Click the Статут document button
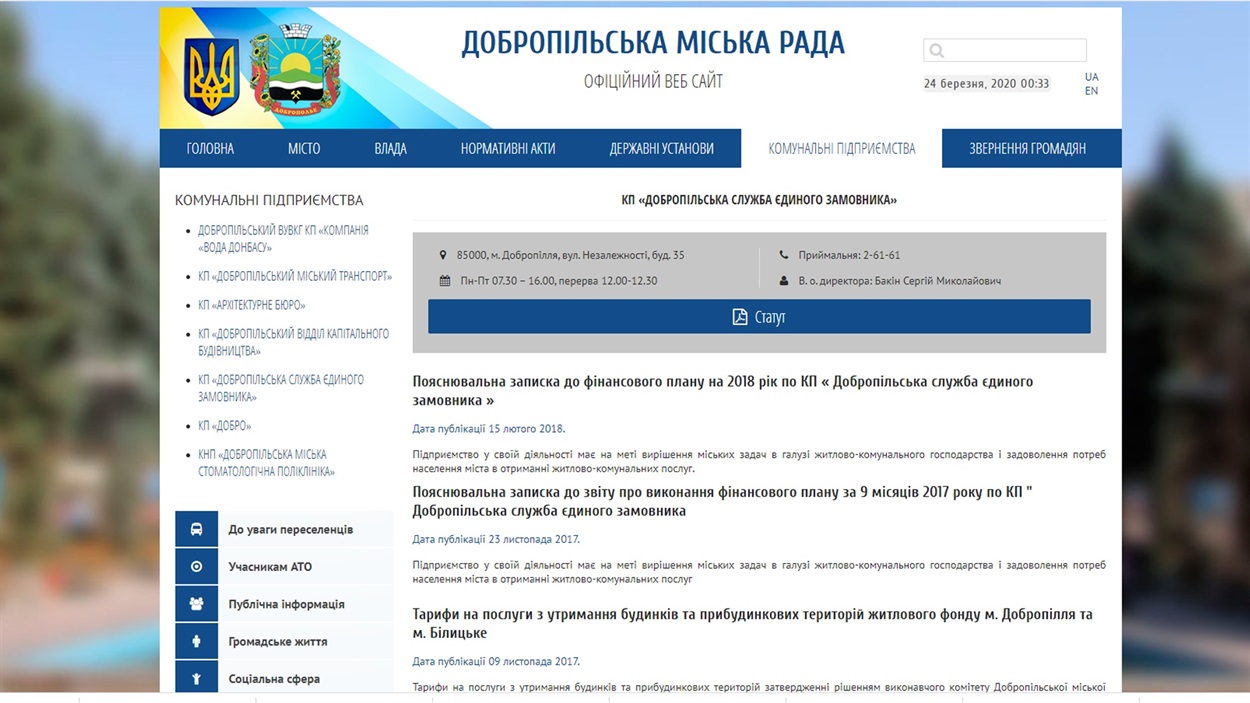The image size is (1250, 703). 759,317
